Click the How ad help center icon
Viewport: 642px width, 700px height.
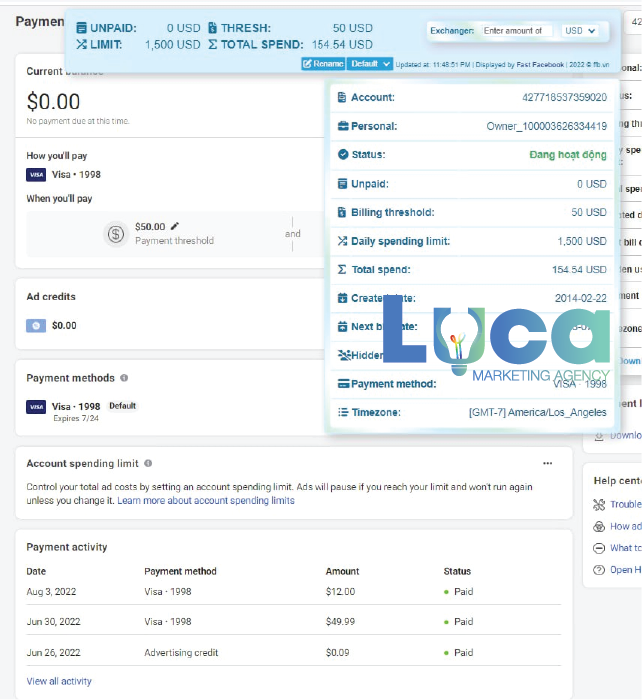599,527
